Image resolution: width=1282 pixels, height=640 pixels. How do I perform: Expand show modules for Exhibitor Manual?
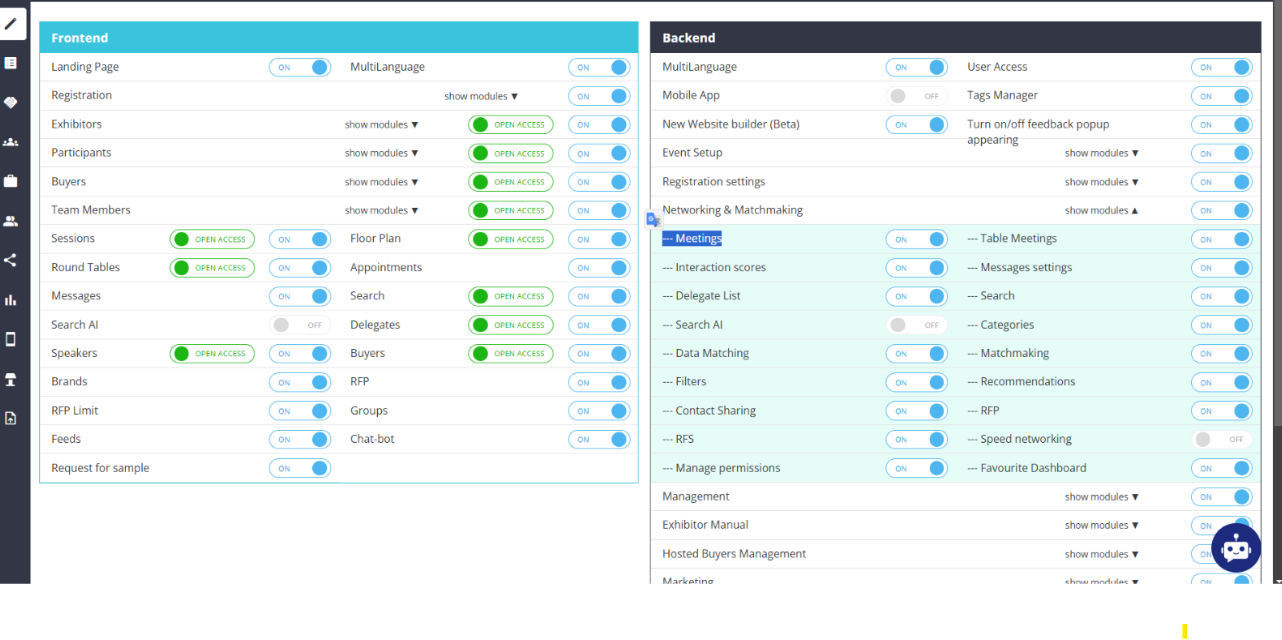[x=1101, y=526]
